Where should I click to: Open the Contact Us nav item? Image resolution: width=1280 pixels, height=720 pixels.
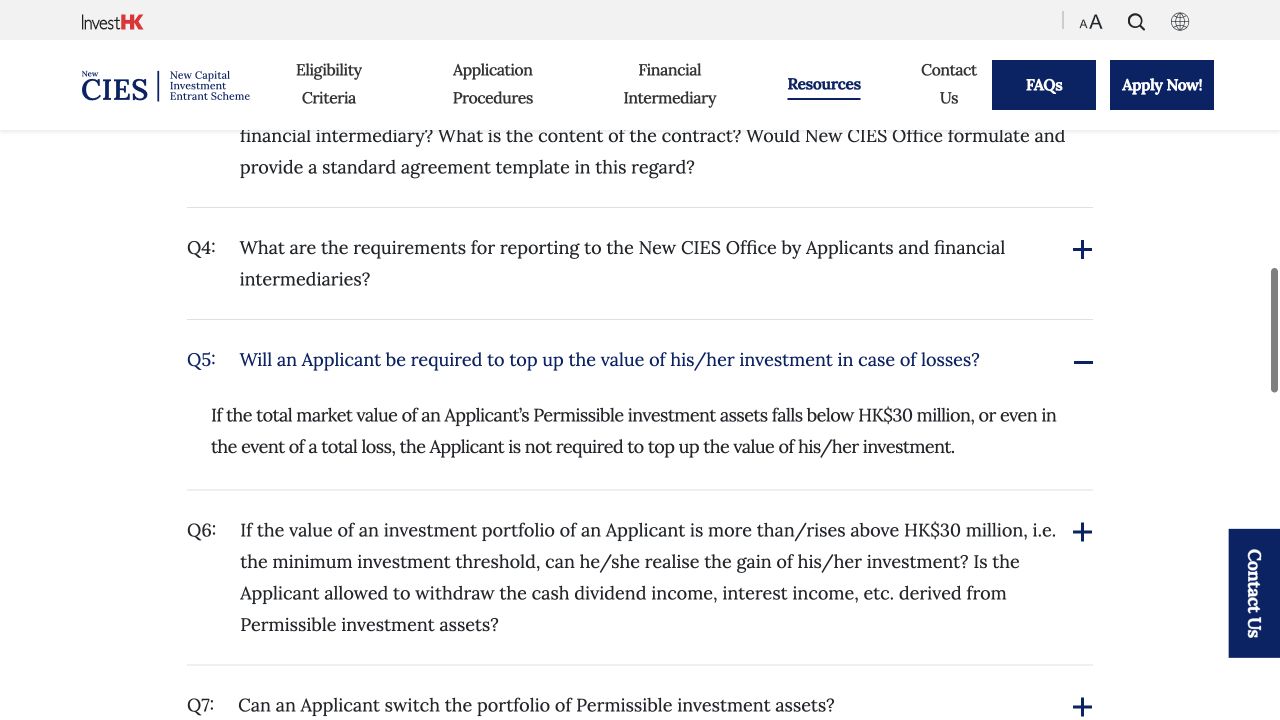click(x=949, y=84)
